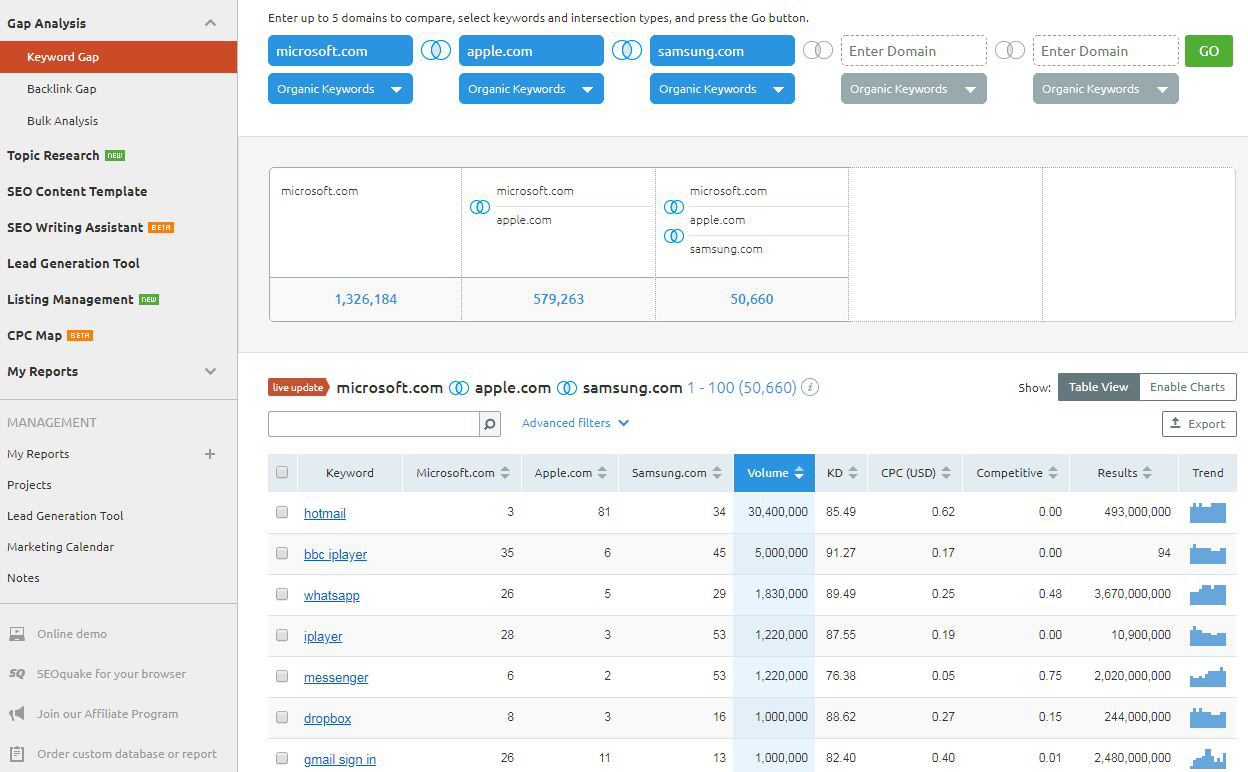
Task: Check the dropbox row checkbox
Action: tap(282, 717)
